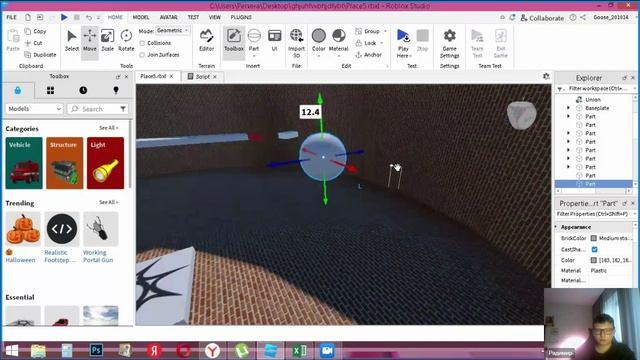The width and height of the screenshot is (640, 360).
Task: Open Toolbox Recent tab
Action: (83, 90)
